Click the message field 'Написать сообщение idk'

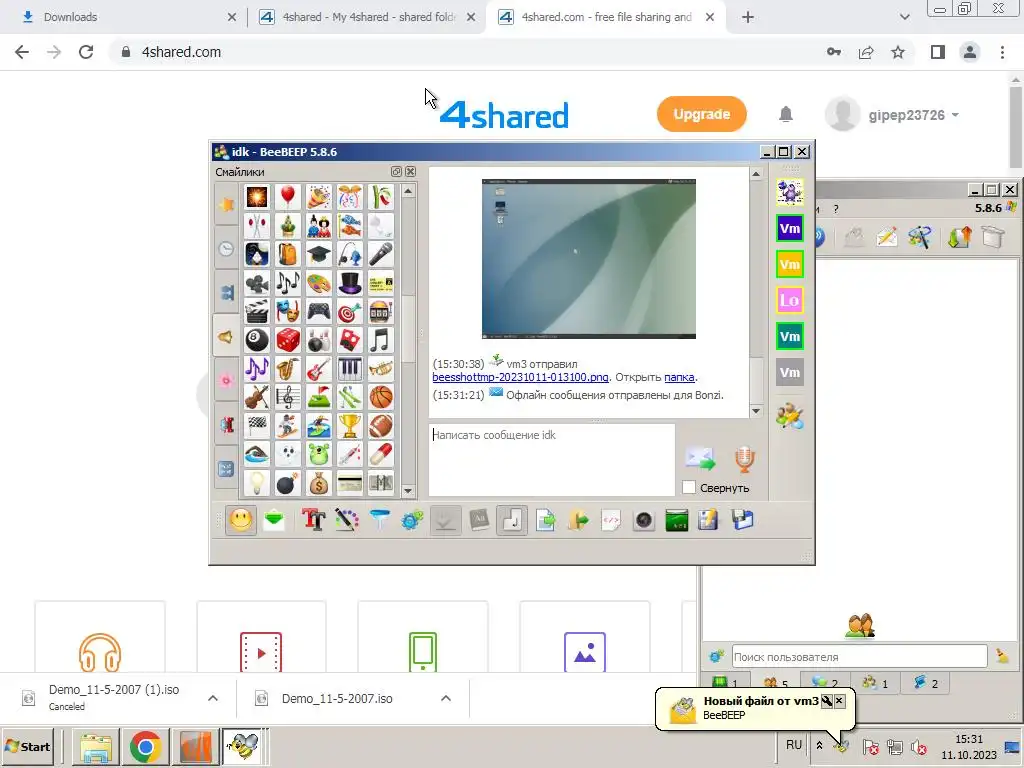pos(552,460)
